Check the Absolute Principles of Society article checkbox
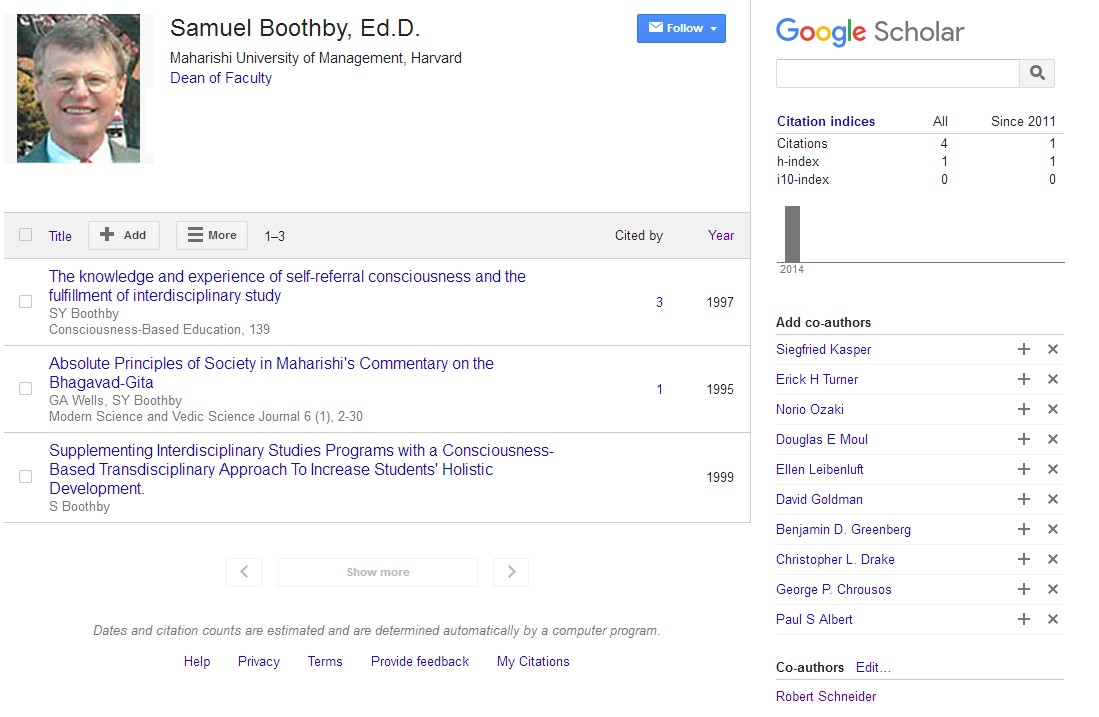 tap(25, 388)
